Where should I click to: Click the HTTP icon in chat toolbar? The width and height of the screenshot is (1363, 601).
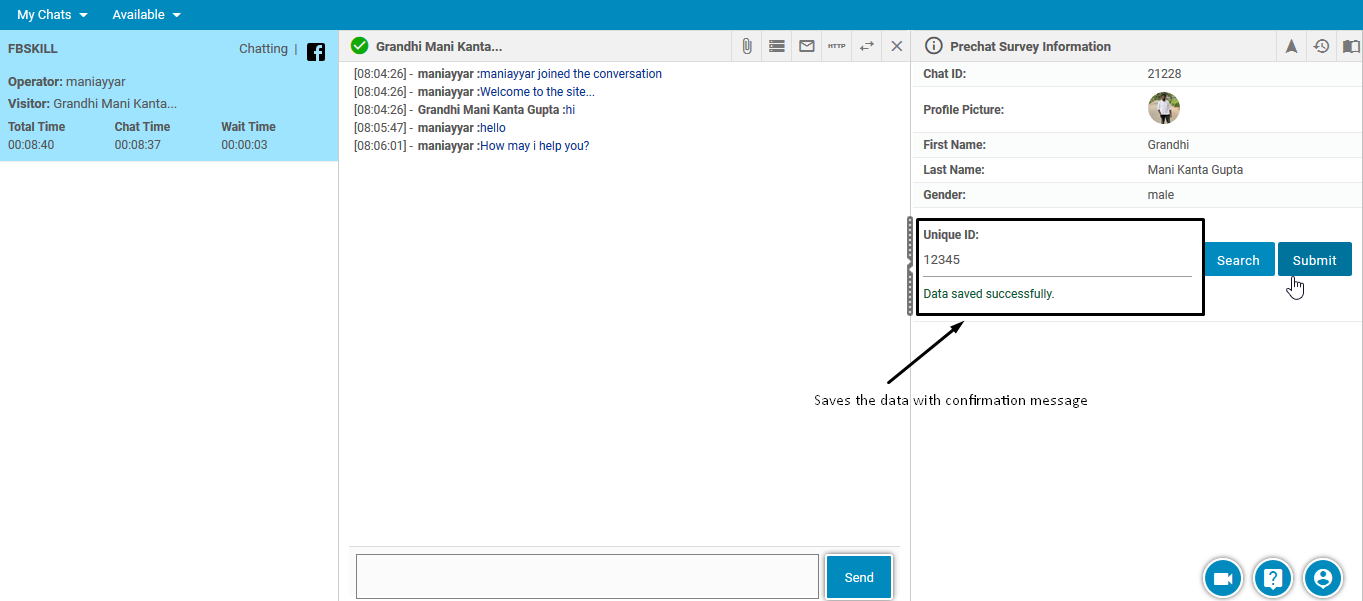coord(836,46)
